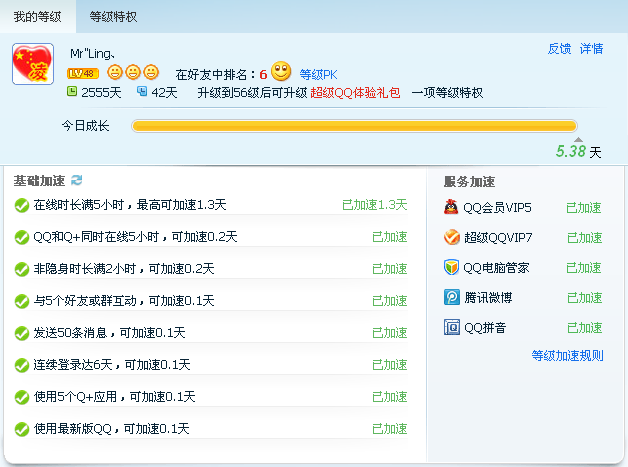Image resolution: width=628 pixels, height=467 pixels.
Task: Refresh the 基础加速 section
Action: click(x=76, y=180)
